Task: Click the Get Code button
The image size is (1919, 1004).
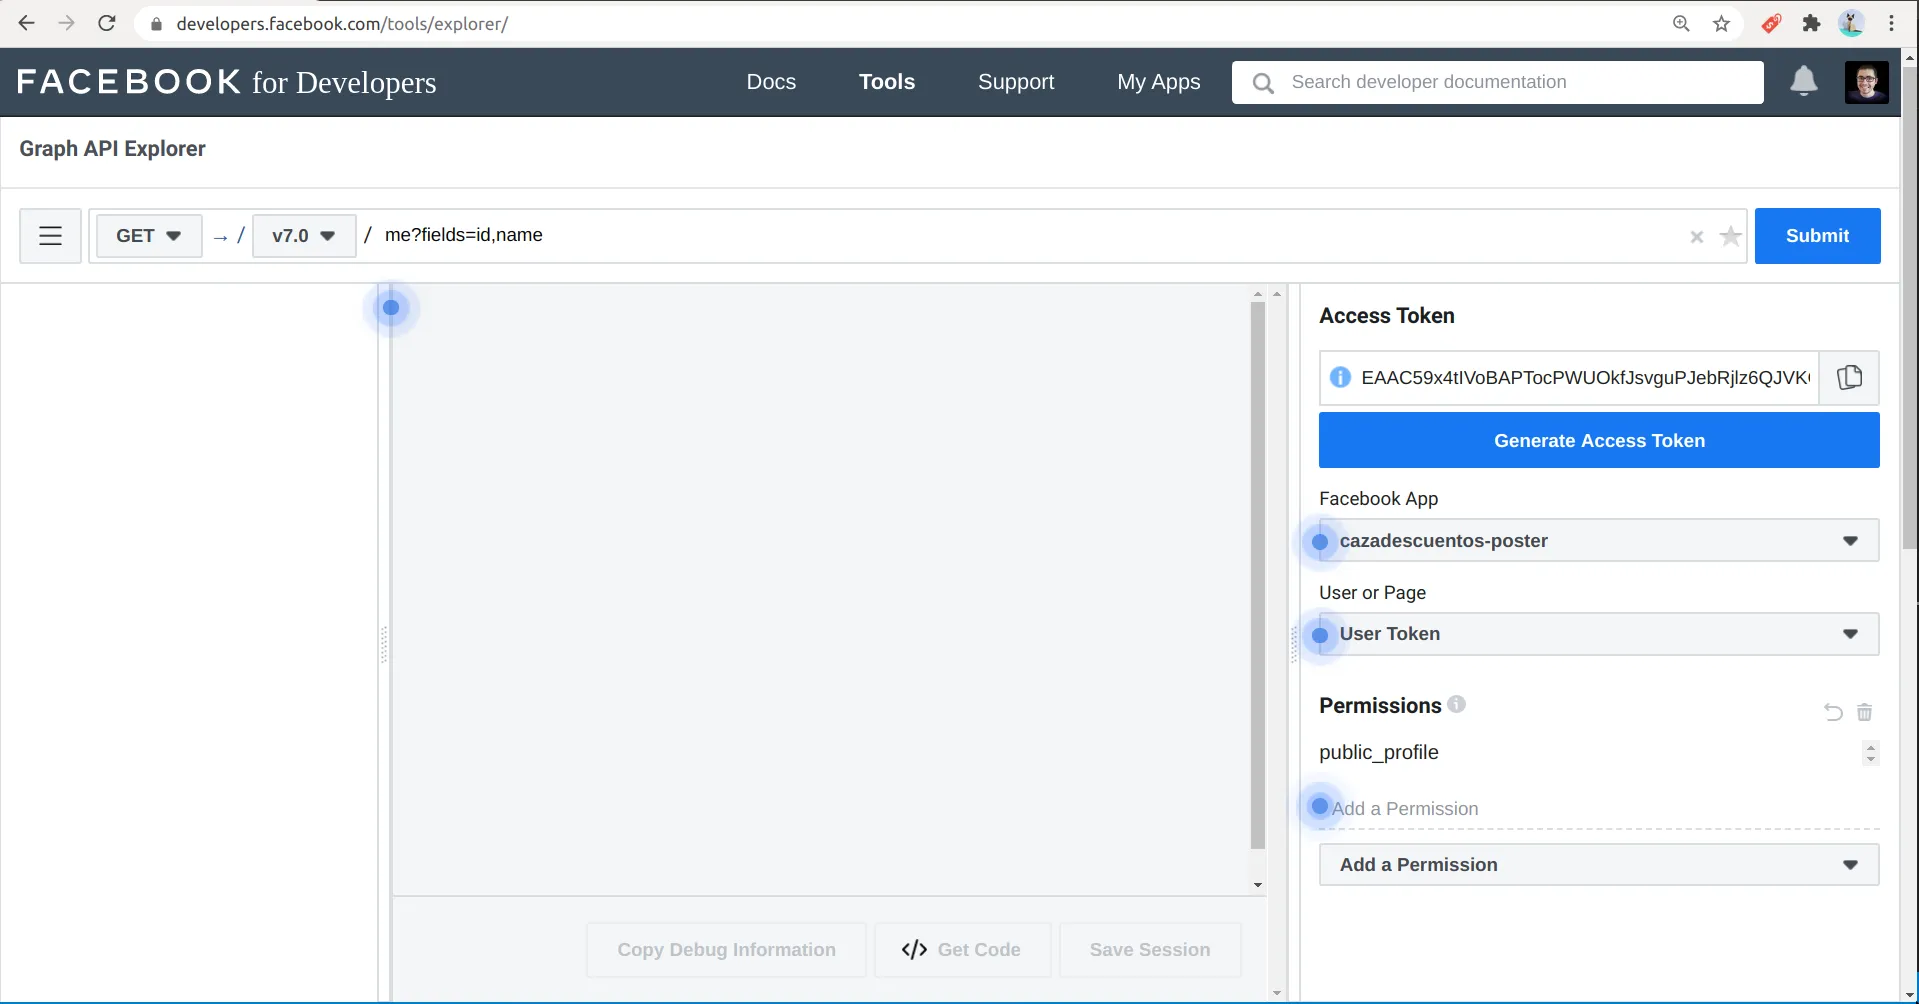Action: pyautogui.click(x=961, y=950)
